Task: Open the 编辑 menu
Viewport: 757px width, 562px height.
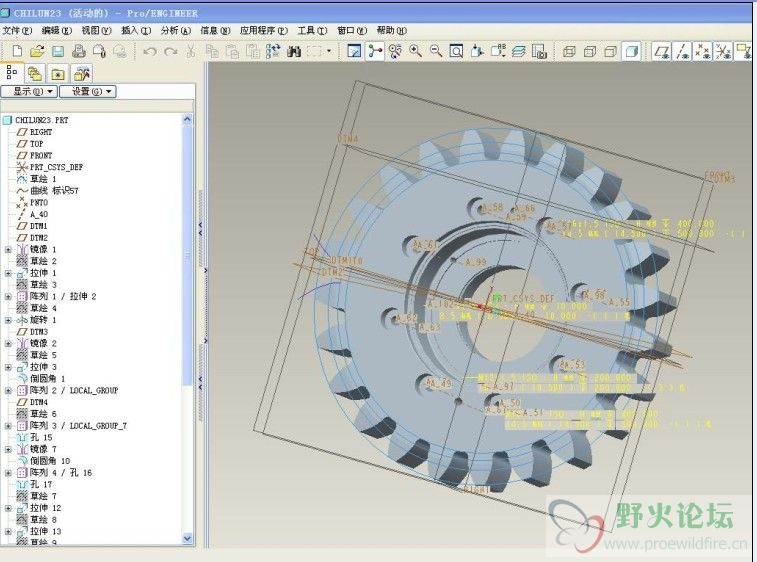Action: [56, 30]
